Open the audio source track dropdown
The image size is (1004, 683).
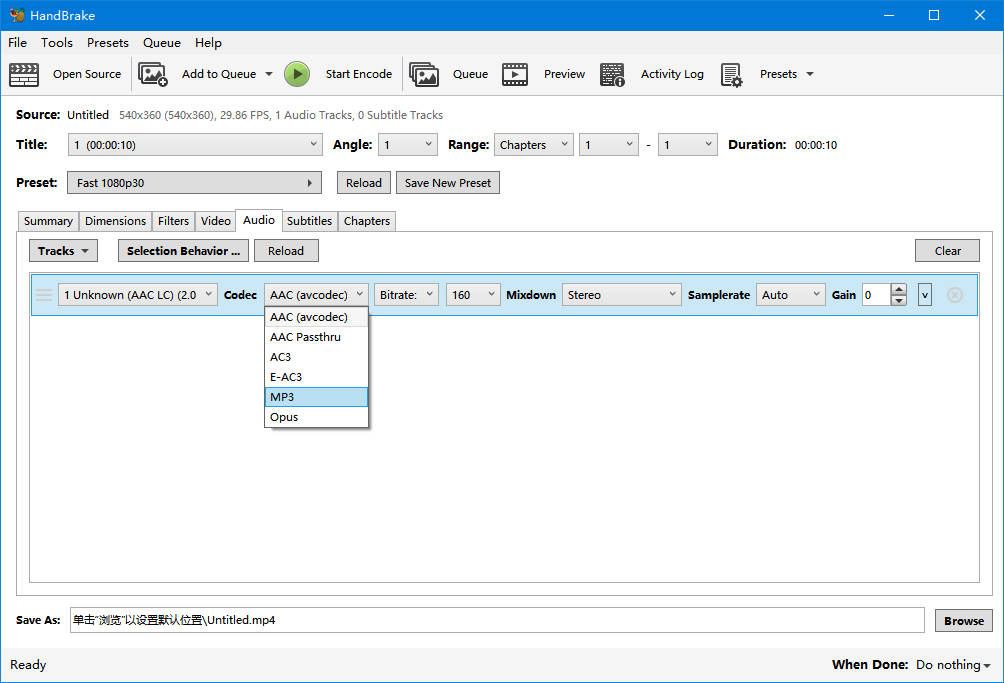[138, 295]
